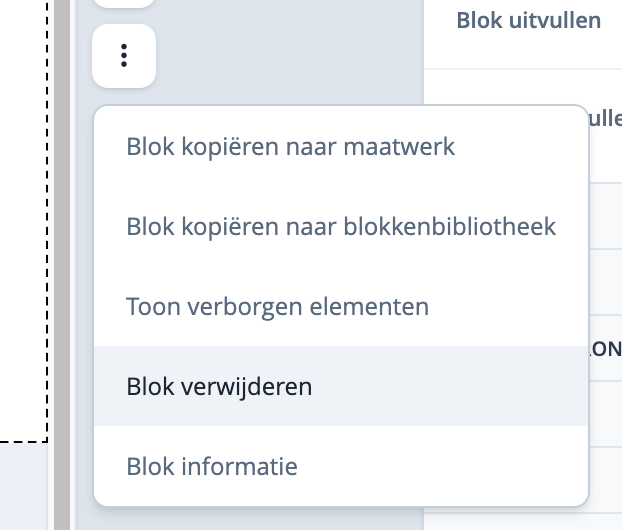
Task: Click the 'Blok uitvullen' setting row
Action: point(528,20)
